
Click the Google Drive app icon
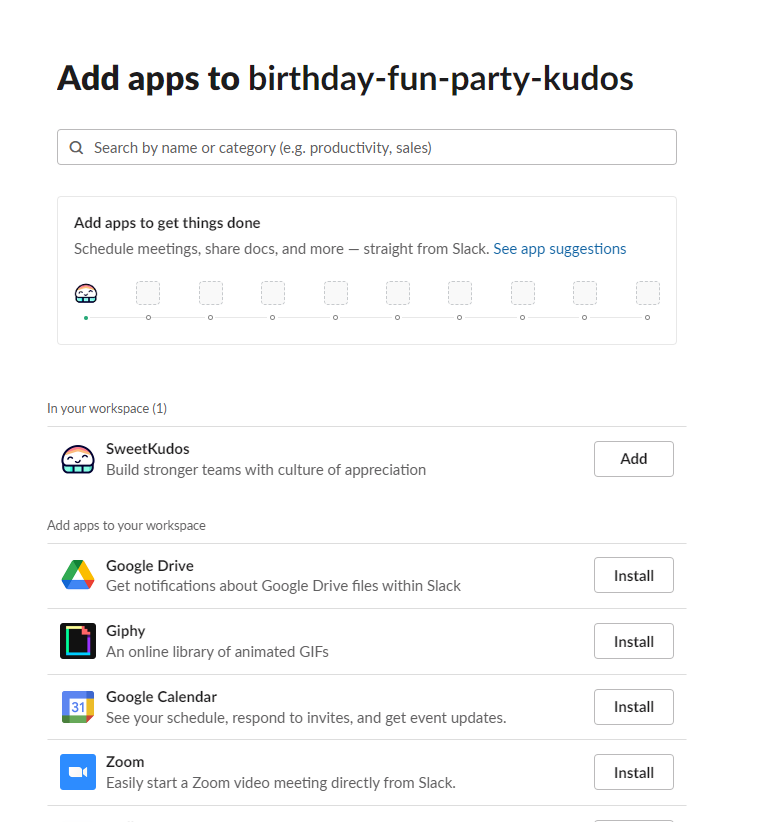click(78, 575)
